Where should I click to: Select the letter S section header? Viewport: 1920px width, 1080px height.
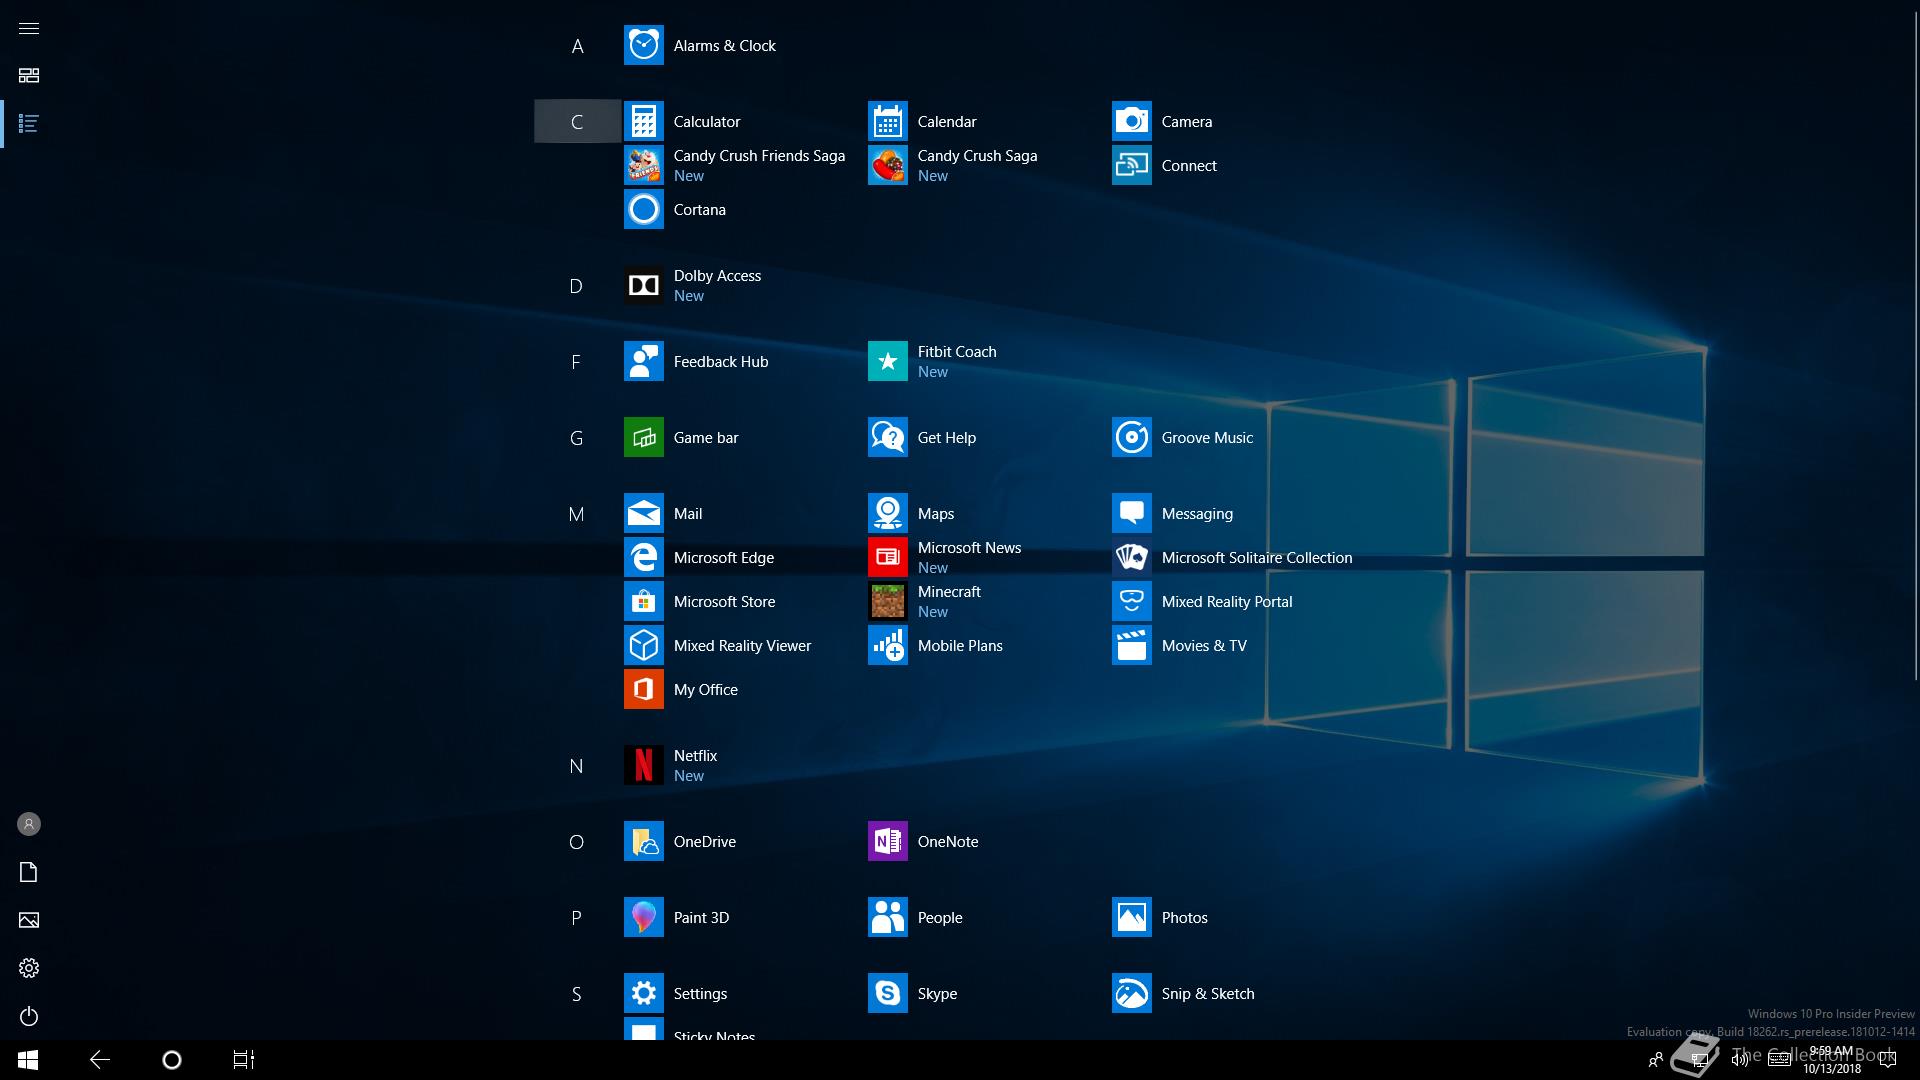coord(577,994)
